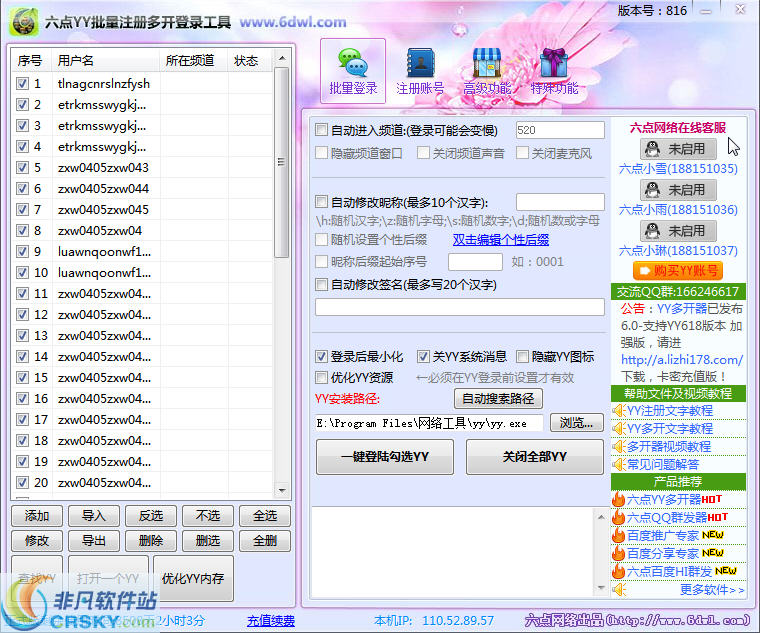
Task: Click flame icon beside 六点QQ群发器
Action: tap(618, 517)
